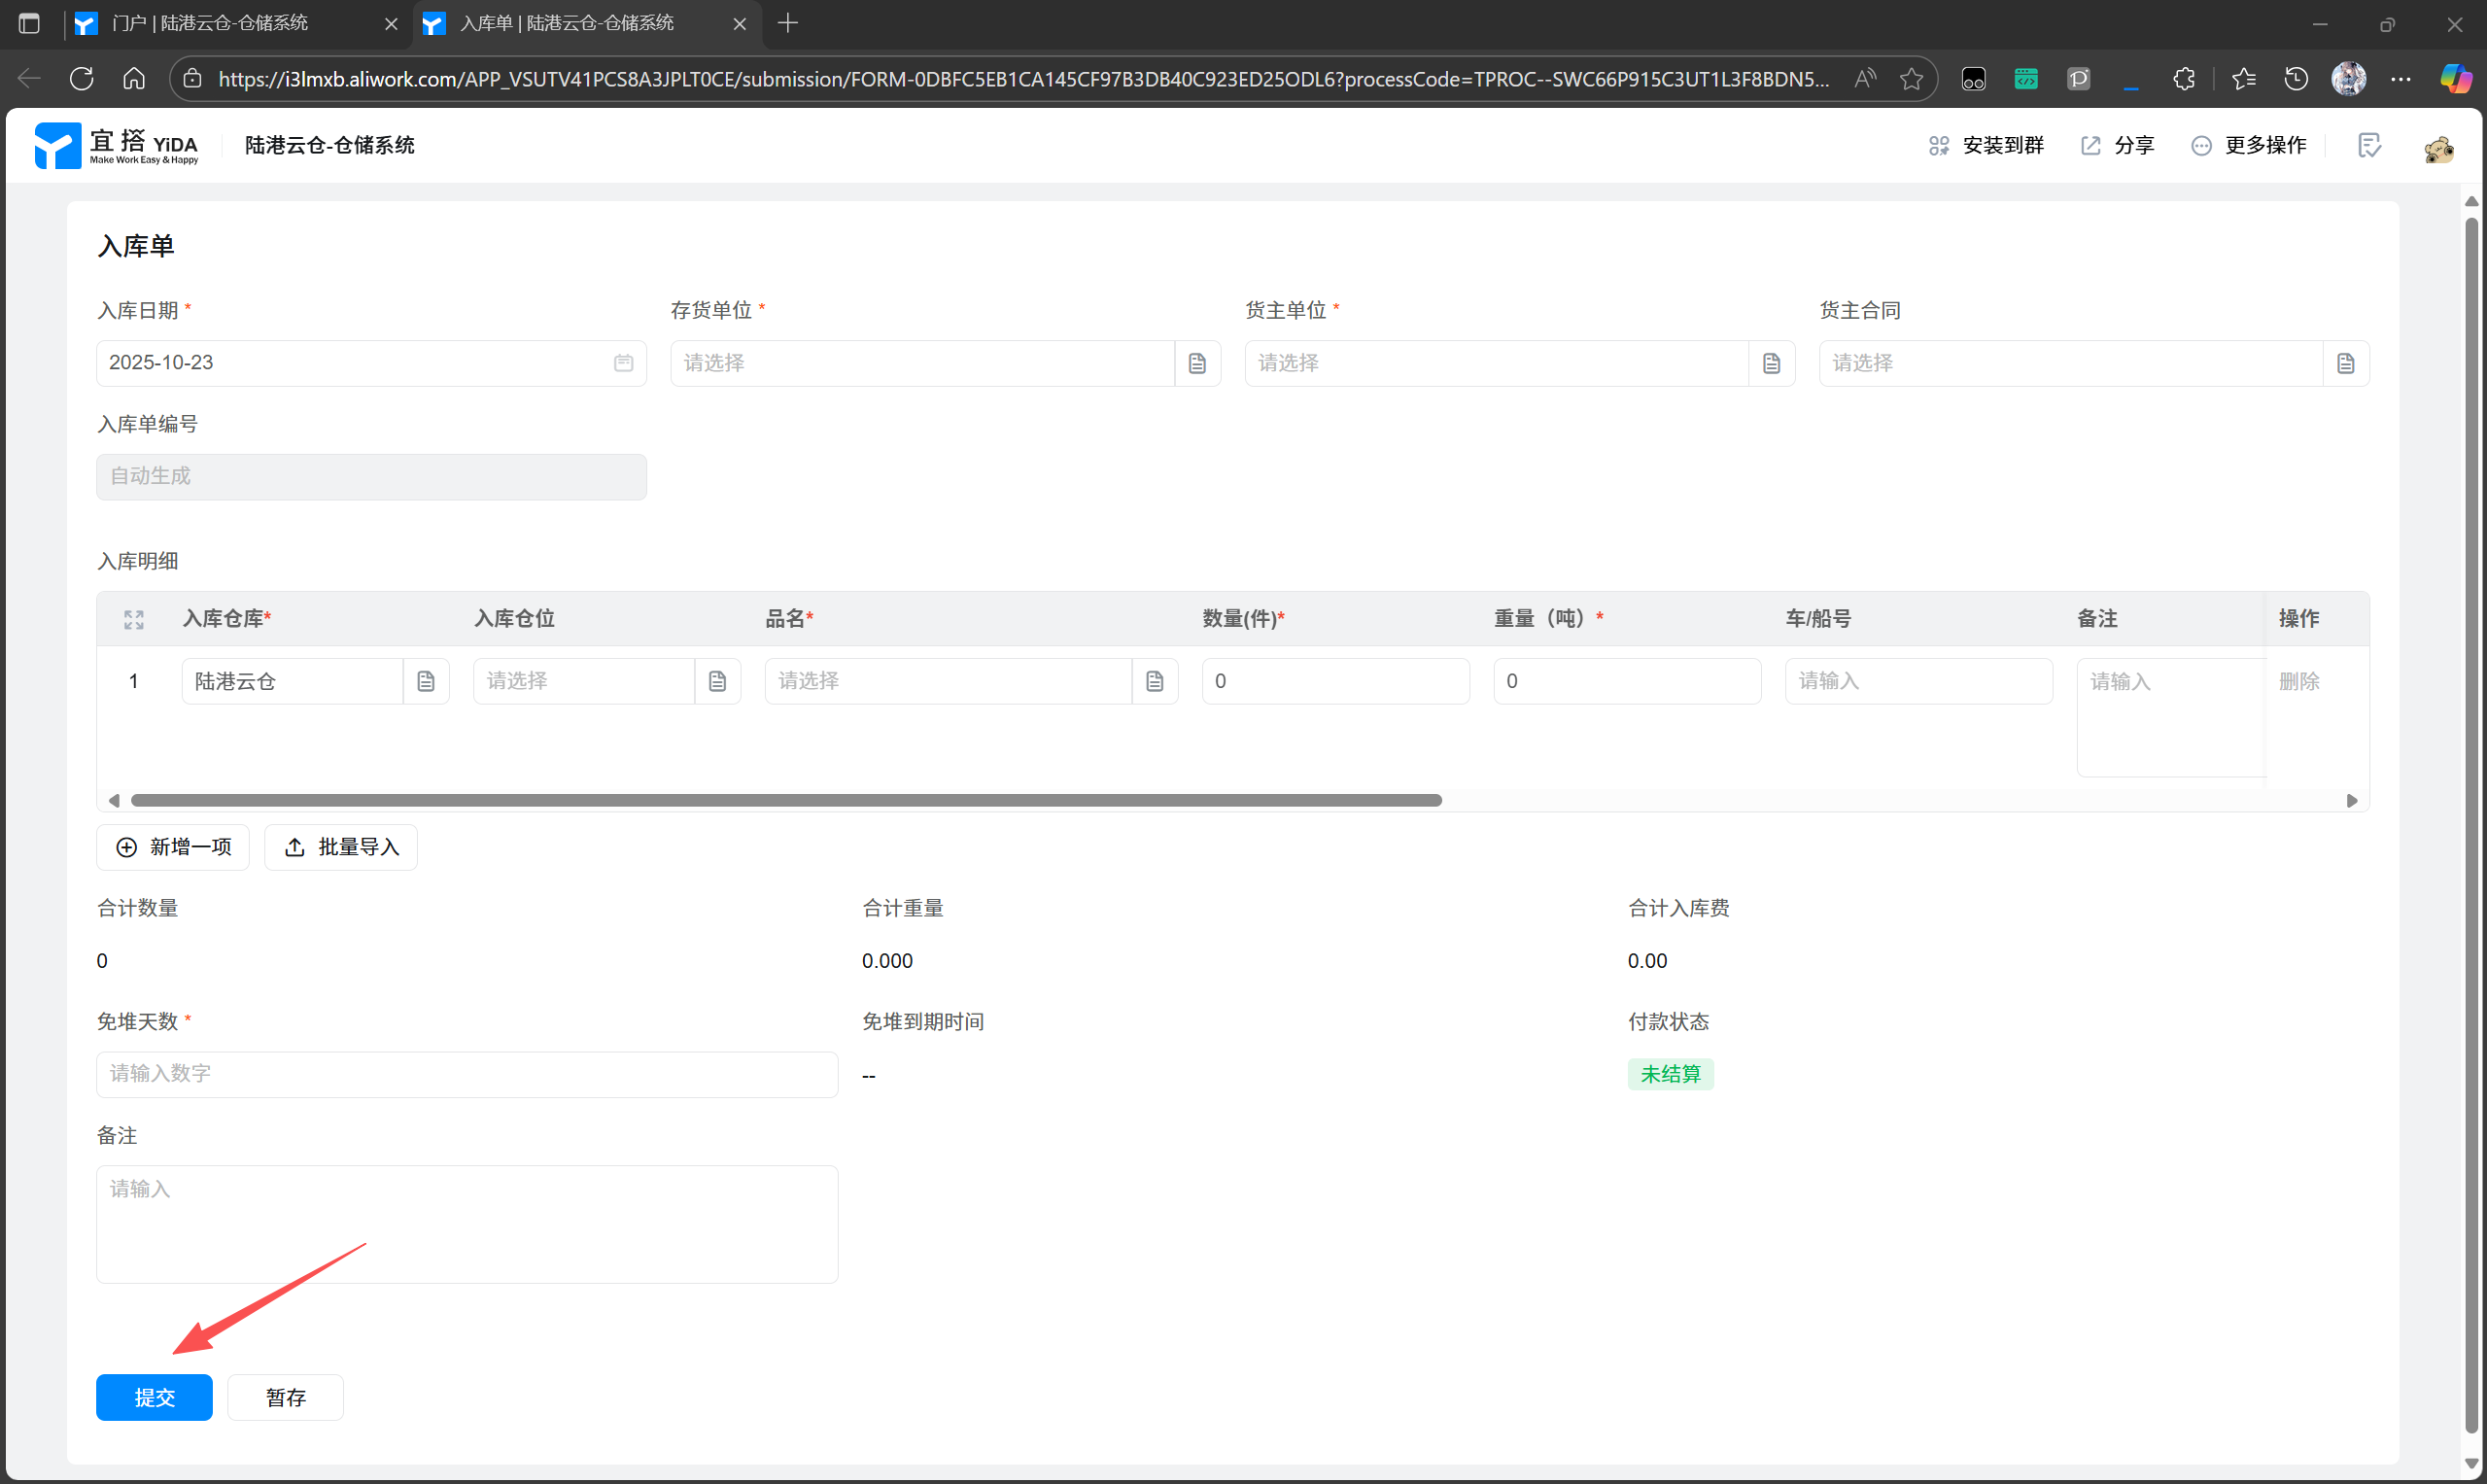This screenshot has height=1484, width=2487.
Task: Open the calendar icon in 入库日期 field
Action: click(623, 363)
